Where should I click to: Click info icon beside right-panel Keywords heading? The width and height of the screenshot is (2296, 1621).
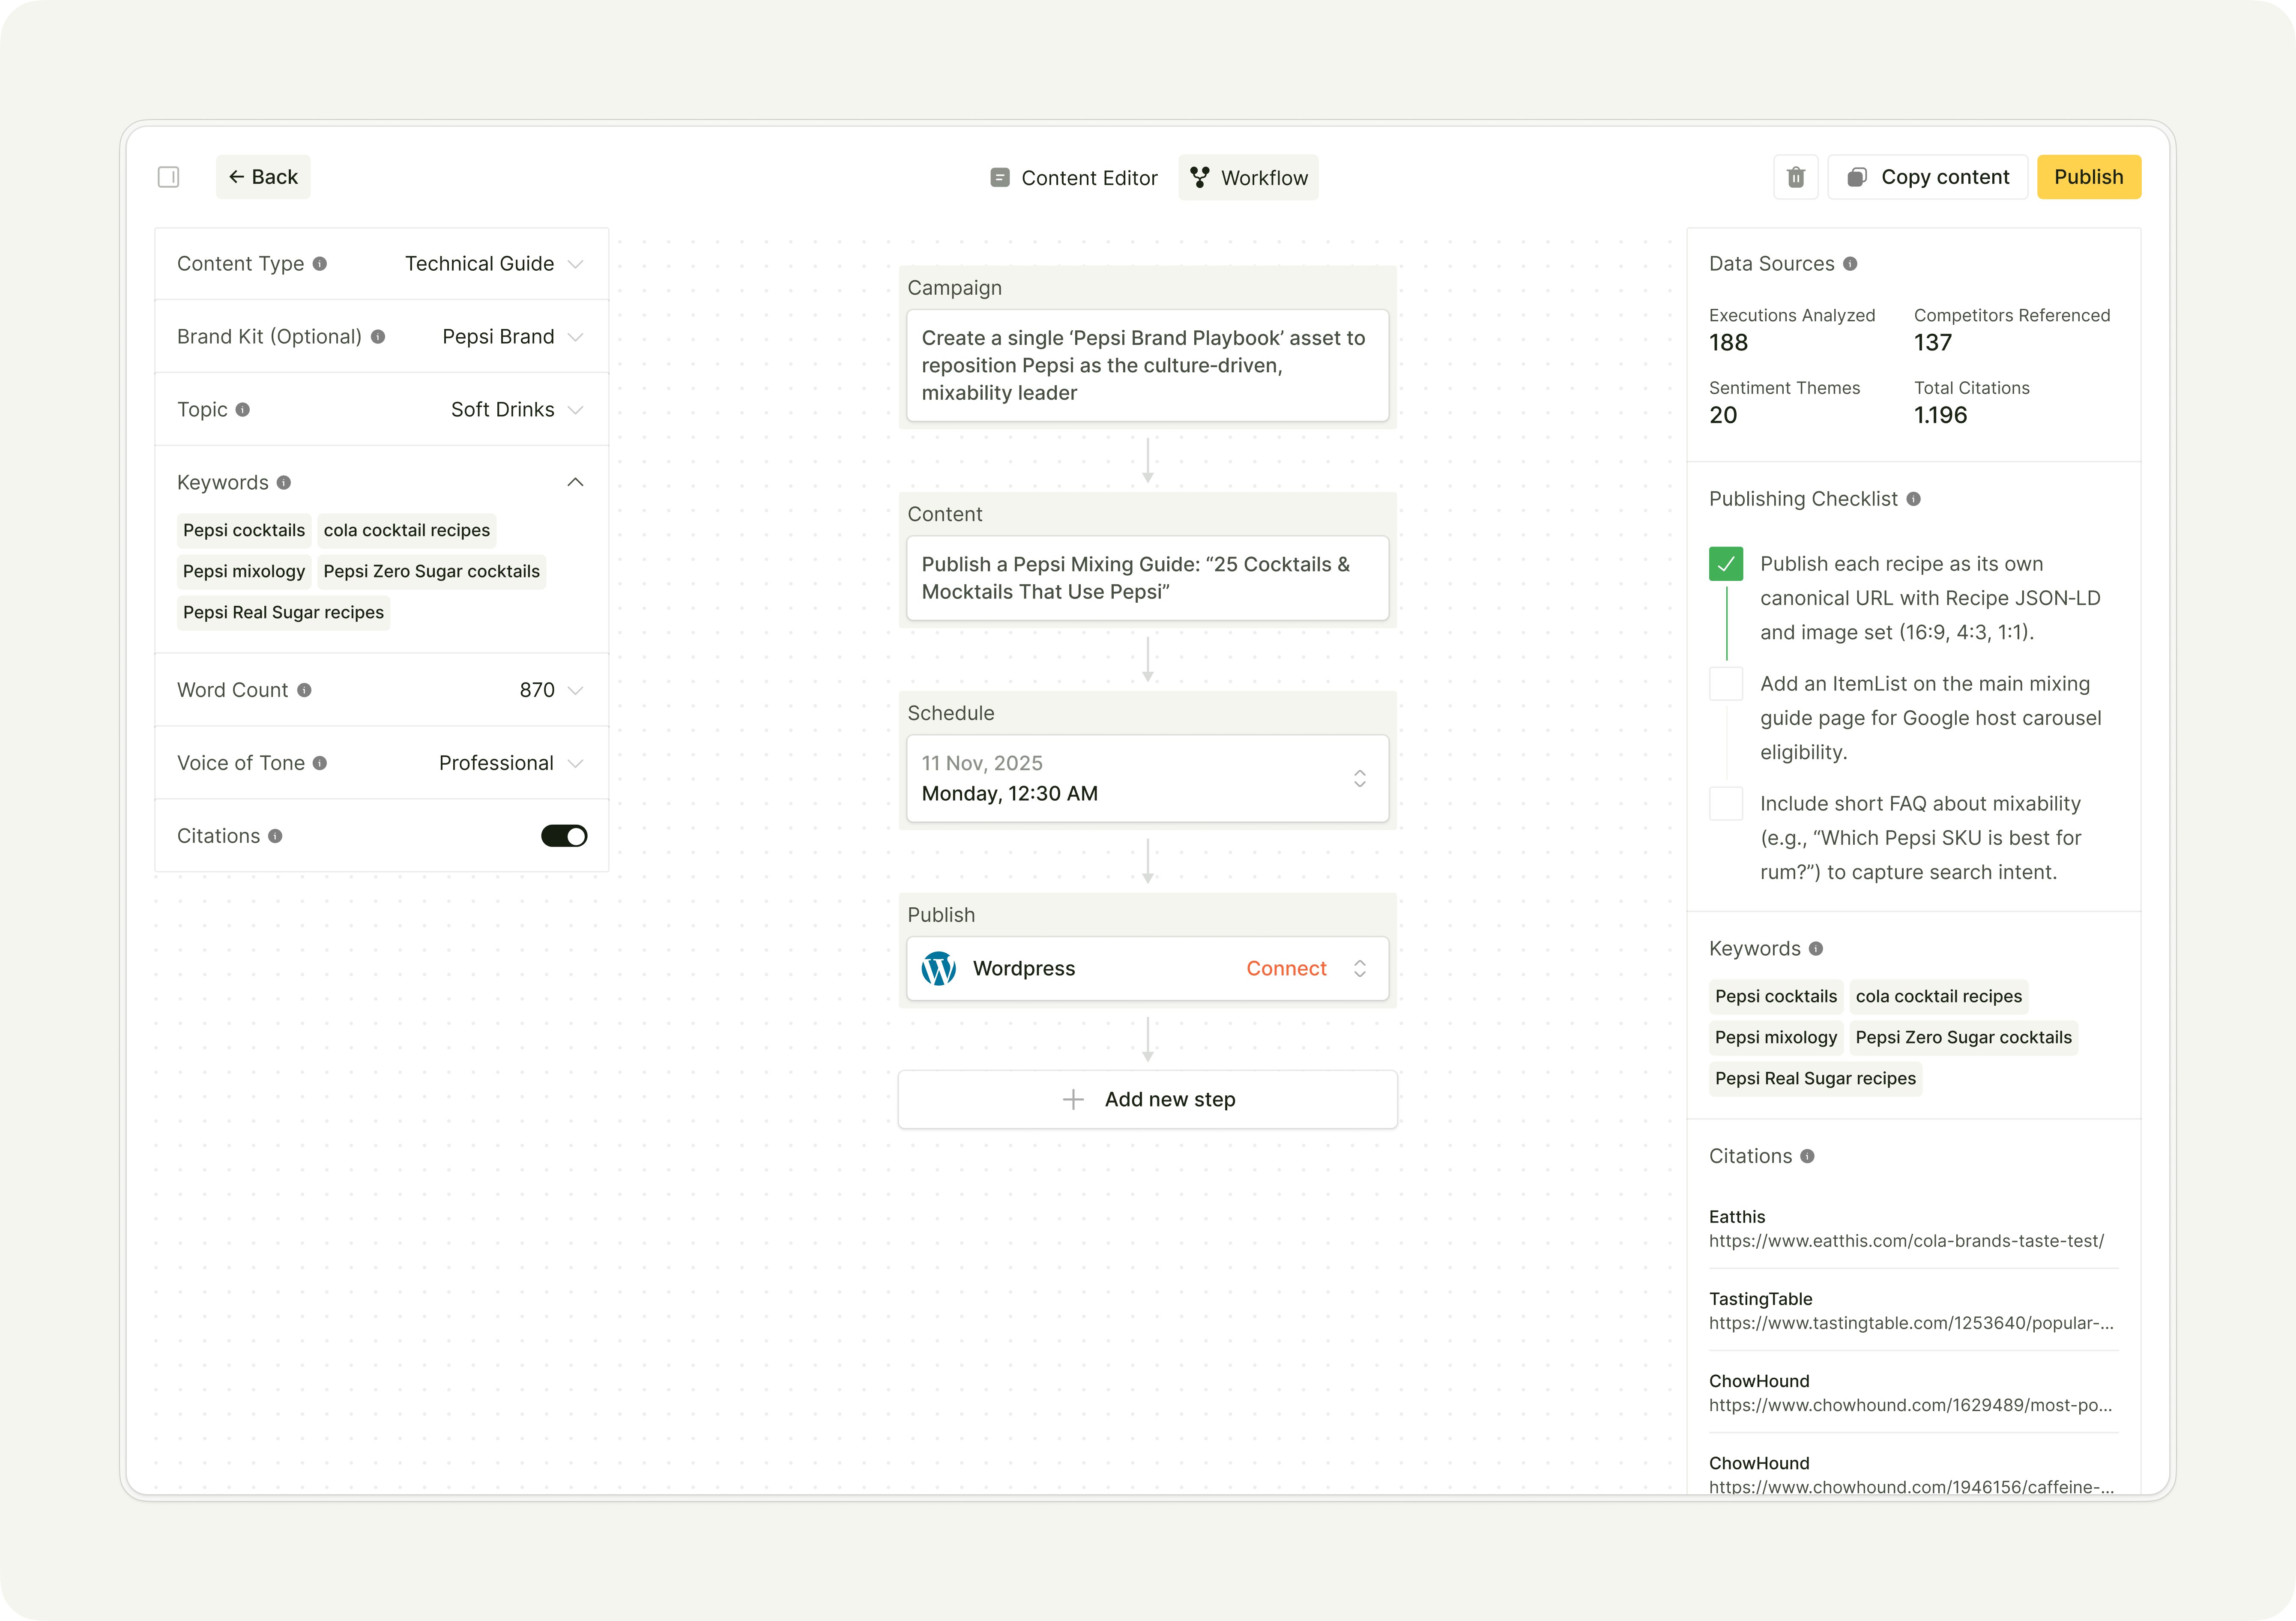point(1816,949)
